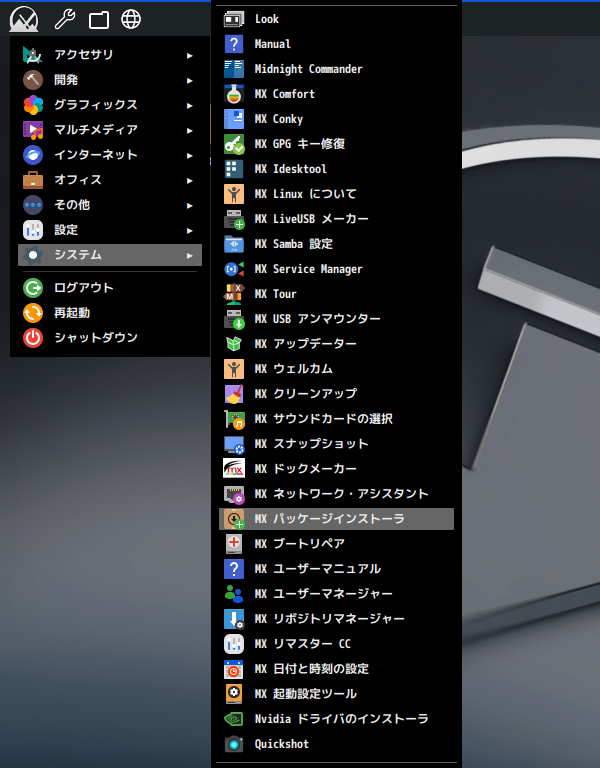Viewport: 600px width, 768px height.
Task: Open the globe web browser icon
Action: (x=131, y=19)
